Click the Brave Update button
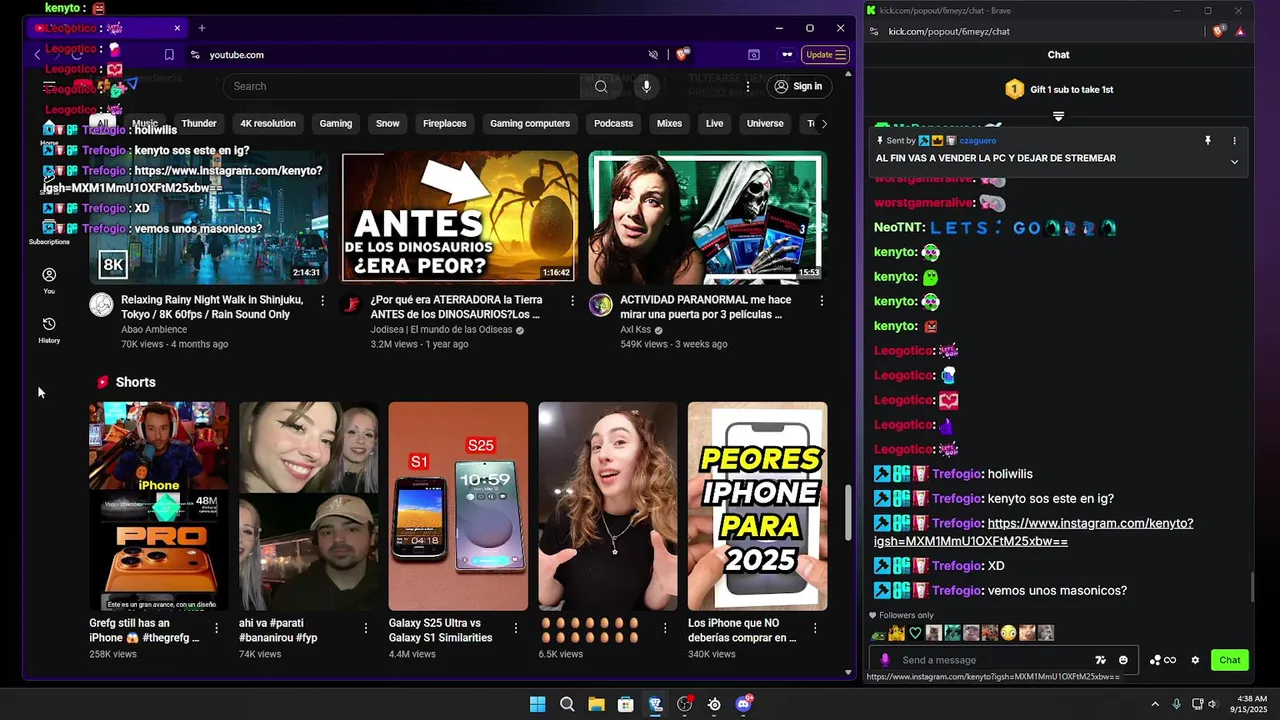The height and width of the screenshot is (720, 1280). [827, 55]
